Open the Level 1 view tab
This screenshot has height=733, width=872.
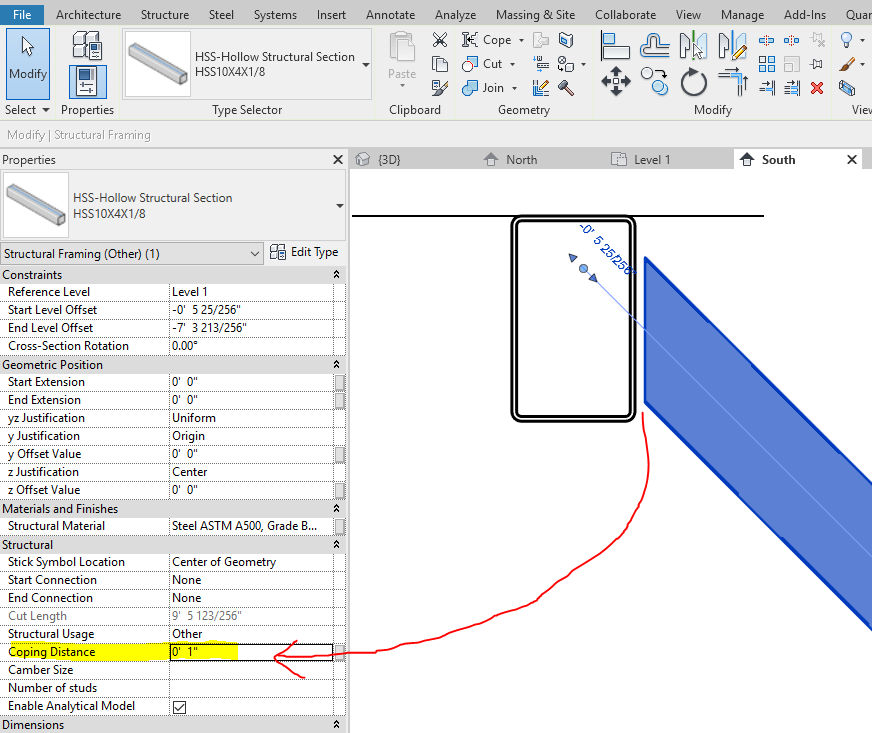pyautogui.click(x=652, y=158)
